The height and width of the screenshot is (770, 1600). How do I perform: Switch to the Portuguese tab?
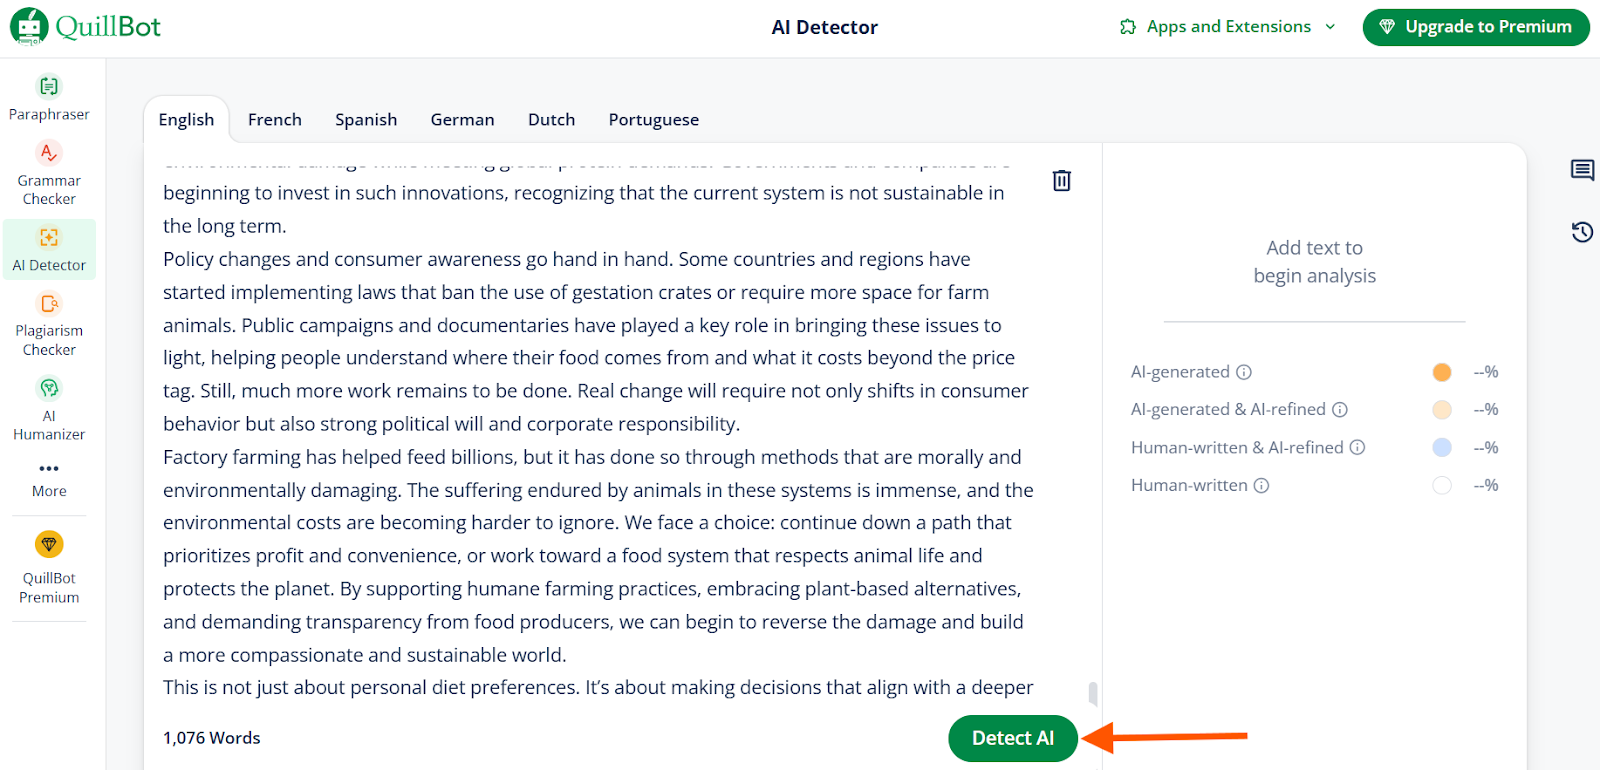click(654, 120)
